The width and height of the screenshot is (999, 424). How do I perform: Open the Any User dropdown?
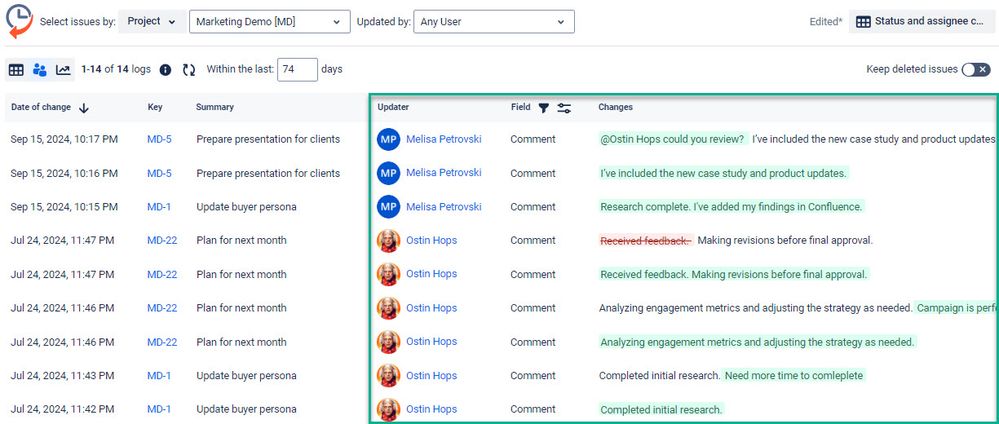(494, 22)
